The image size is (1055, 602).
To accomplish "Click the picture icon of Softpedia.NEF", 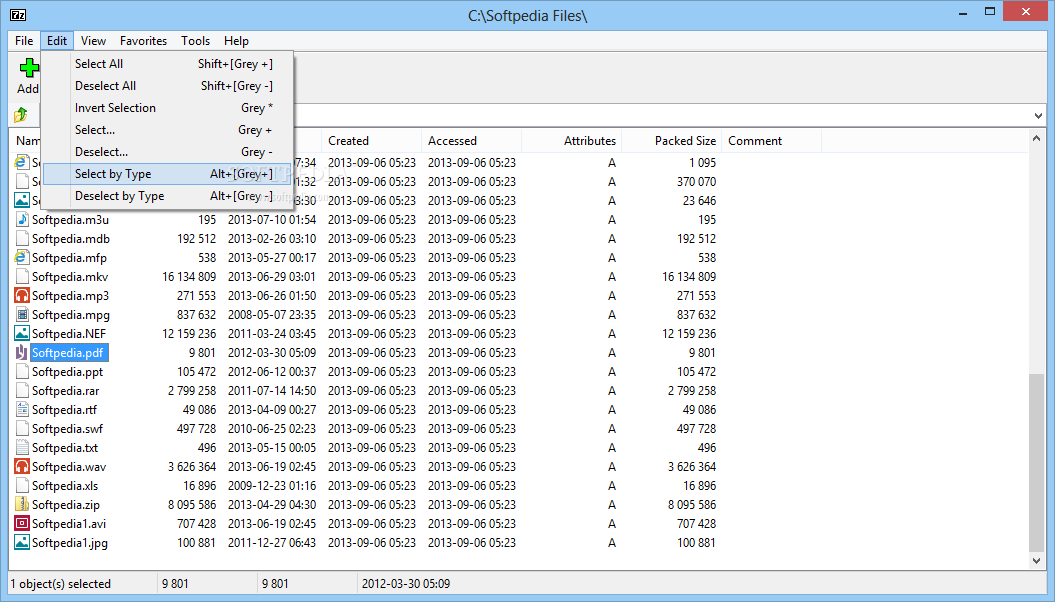I will [22, 333].
